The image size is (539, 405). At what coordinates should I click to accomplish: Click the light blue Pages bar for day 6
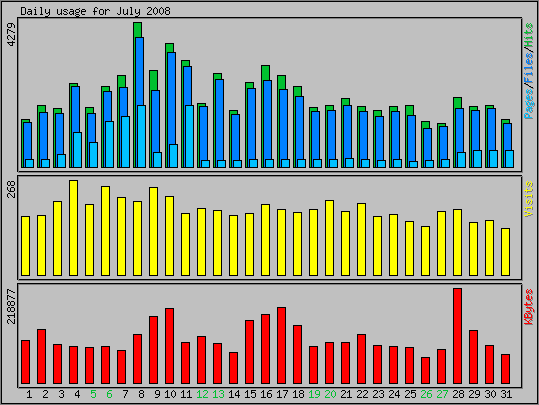pyautogui.click(x=110, y=144)
